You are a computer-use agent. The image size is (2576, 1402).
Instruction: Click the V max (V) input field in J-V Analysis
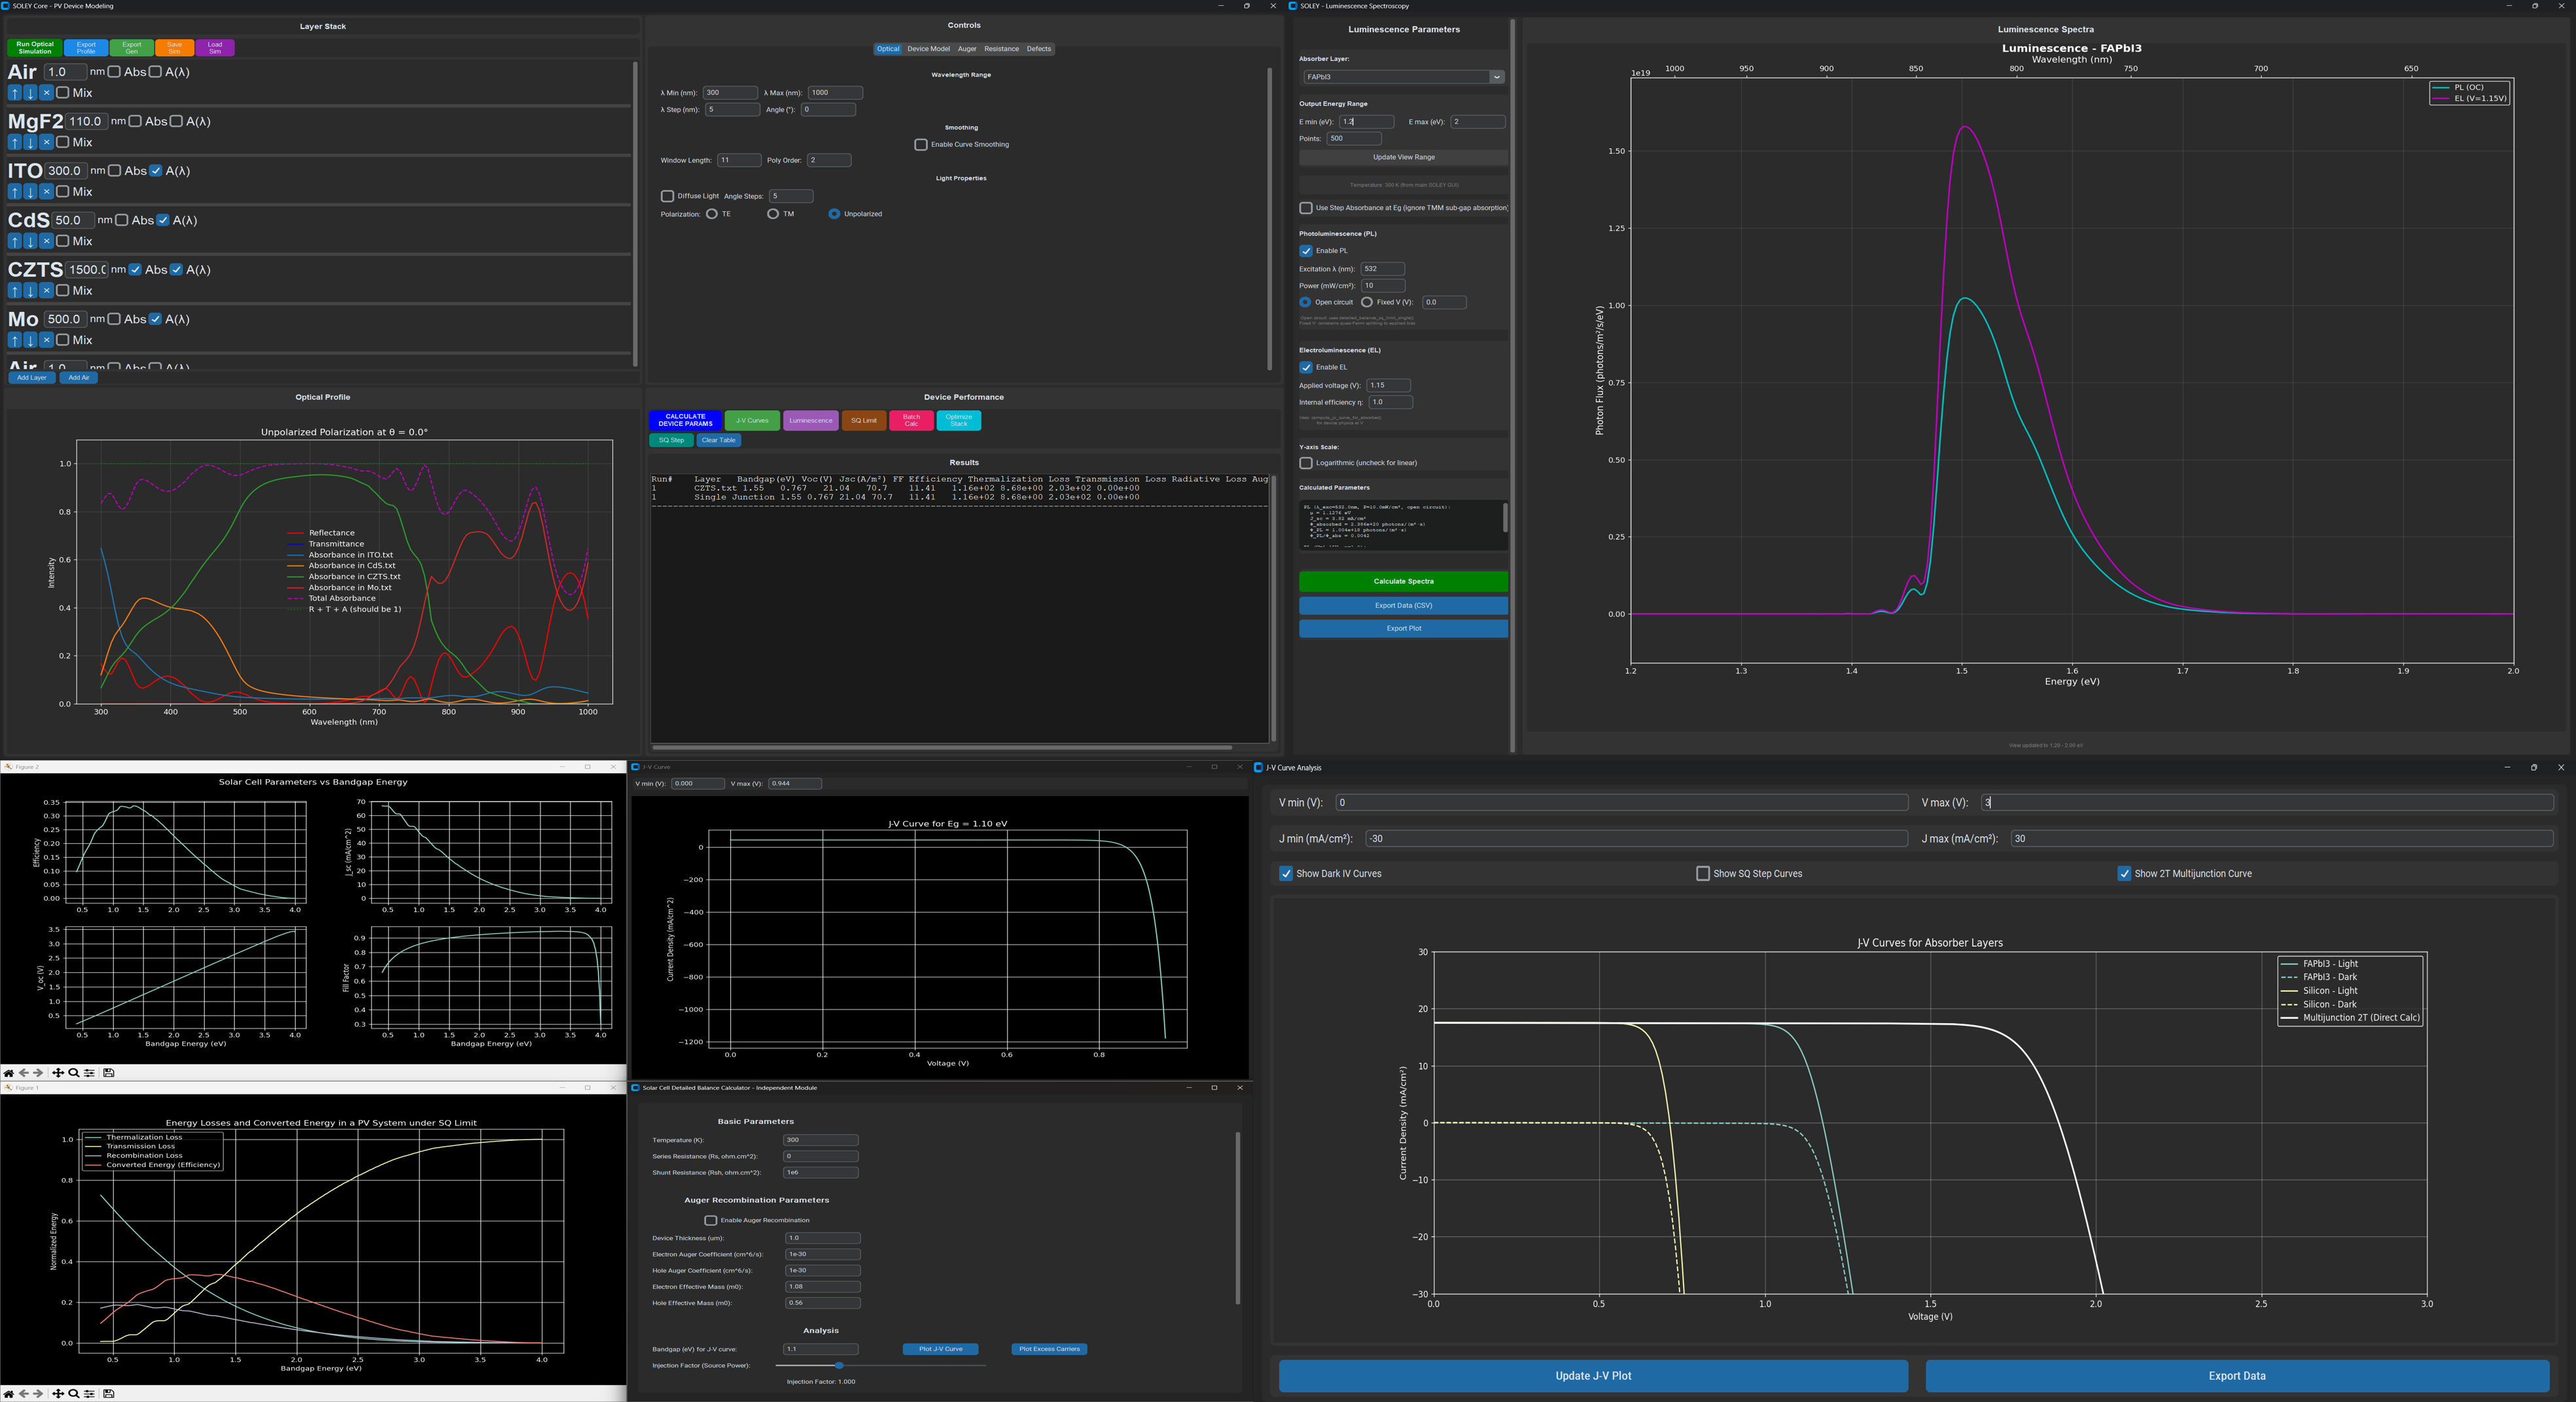click(2267, 802)
